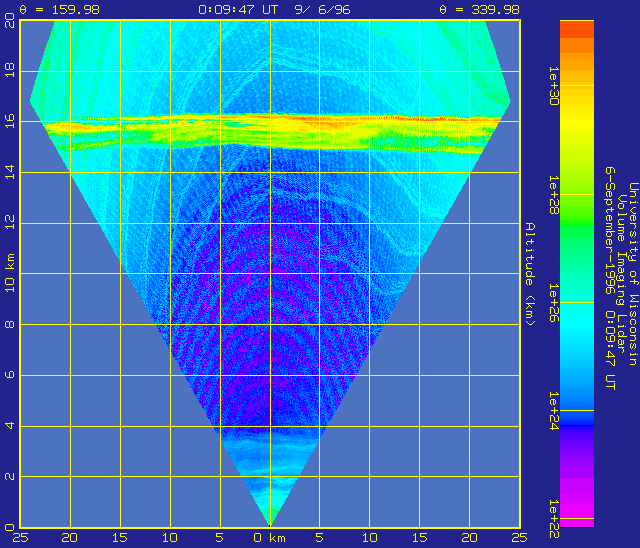Click the 25 label at right end of horizontal axis

(x=519, y=538)
